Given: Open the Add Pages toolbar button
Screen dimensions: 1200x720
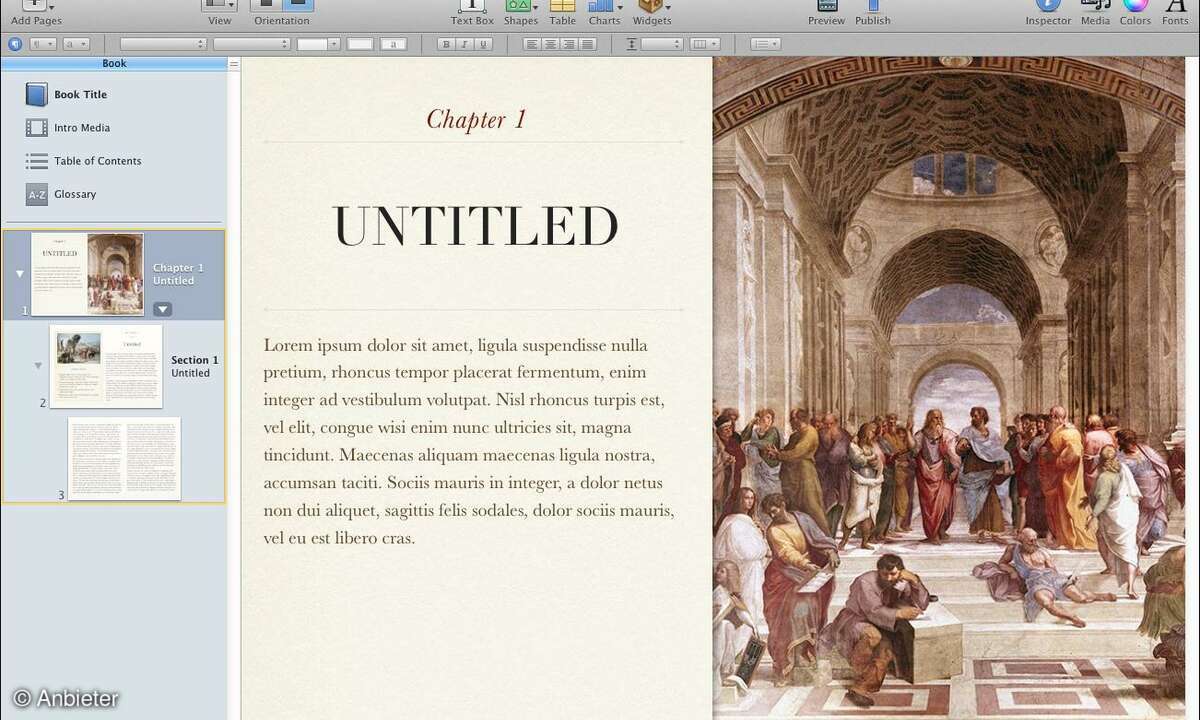Looking at the screenshot, I should tap(36, 13).
